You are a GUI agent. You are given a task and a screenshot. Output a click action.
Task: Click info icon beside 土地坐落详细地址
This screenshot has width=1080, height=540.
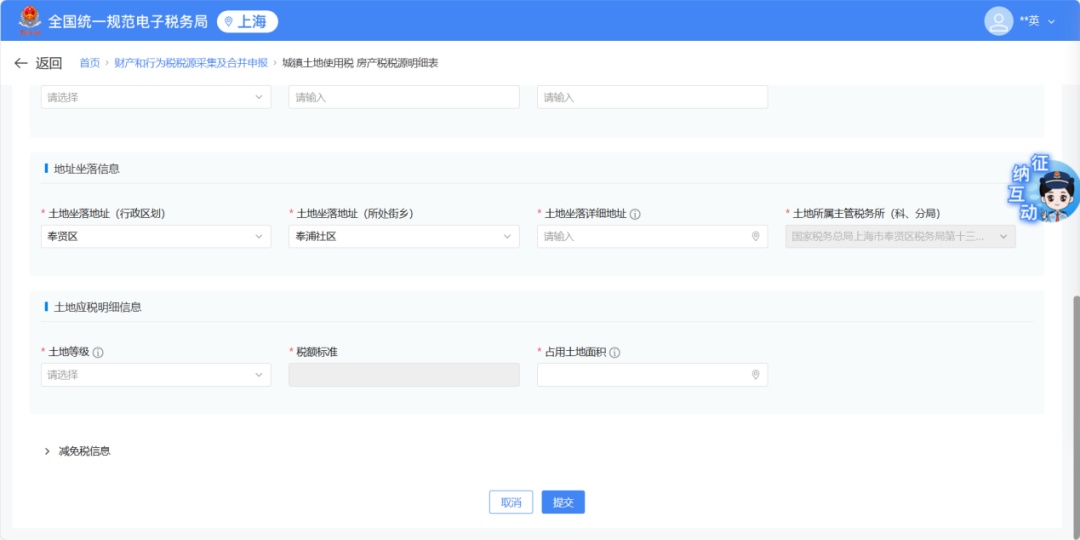click(635, 214)
